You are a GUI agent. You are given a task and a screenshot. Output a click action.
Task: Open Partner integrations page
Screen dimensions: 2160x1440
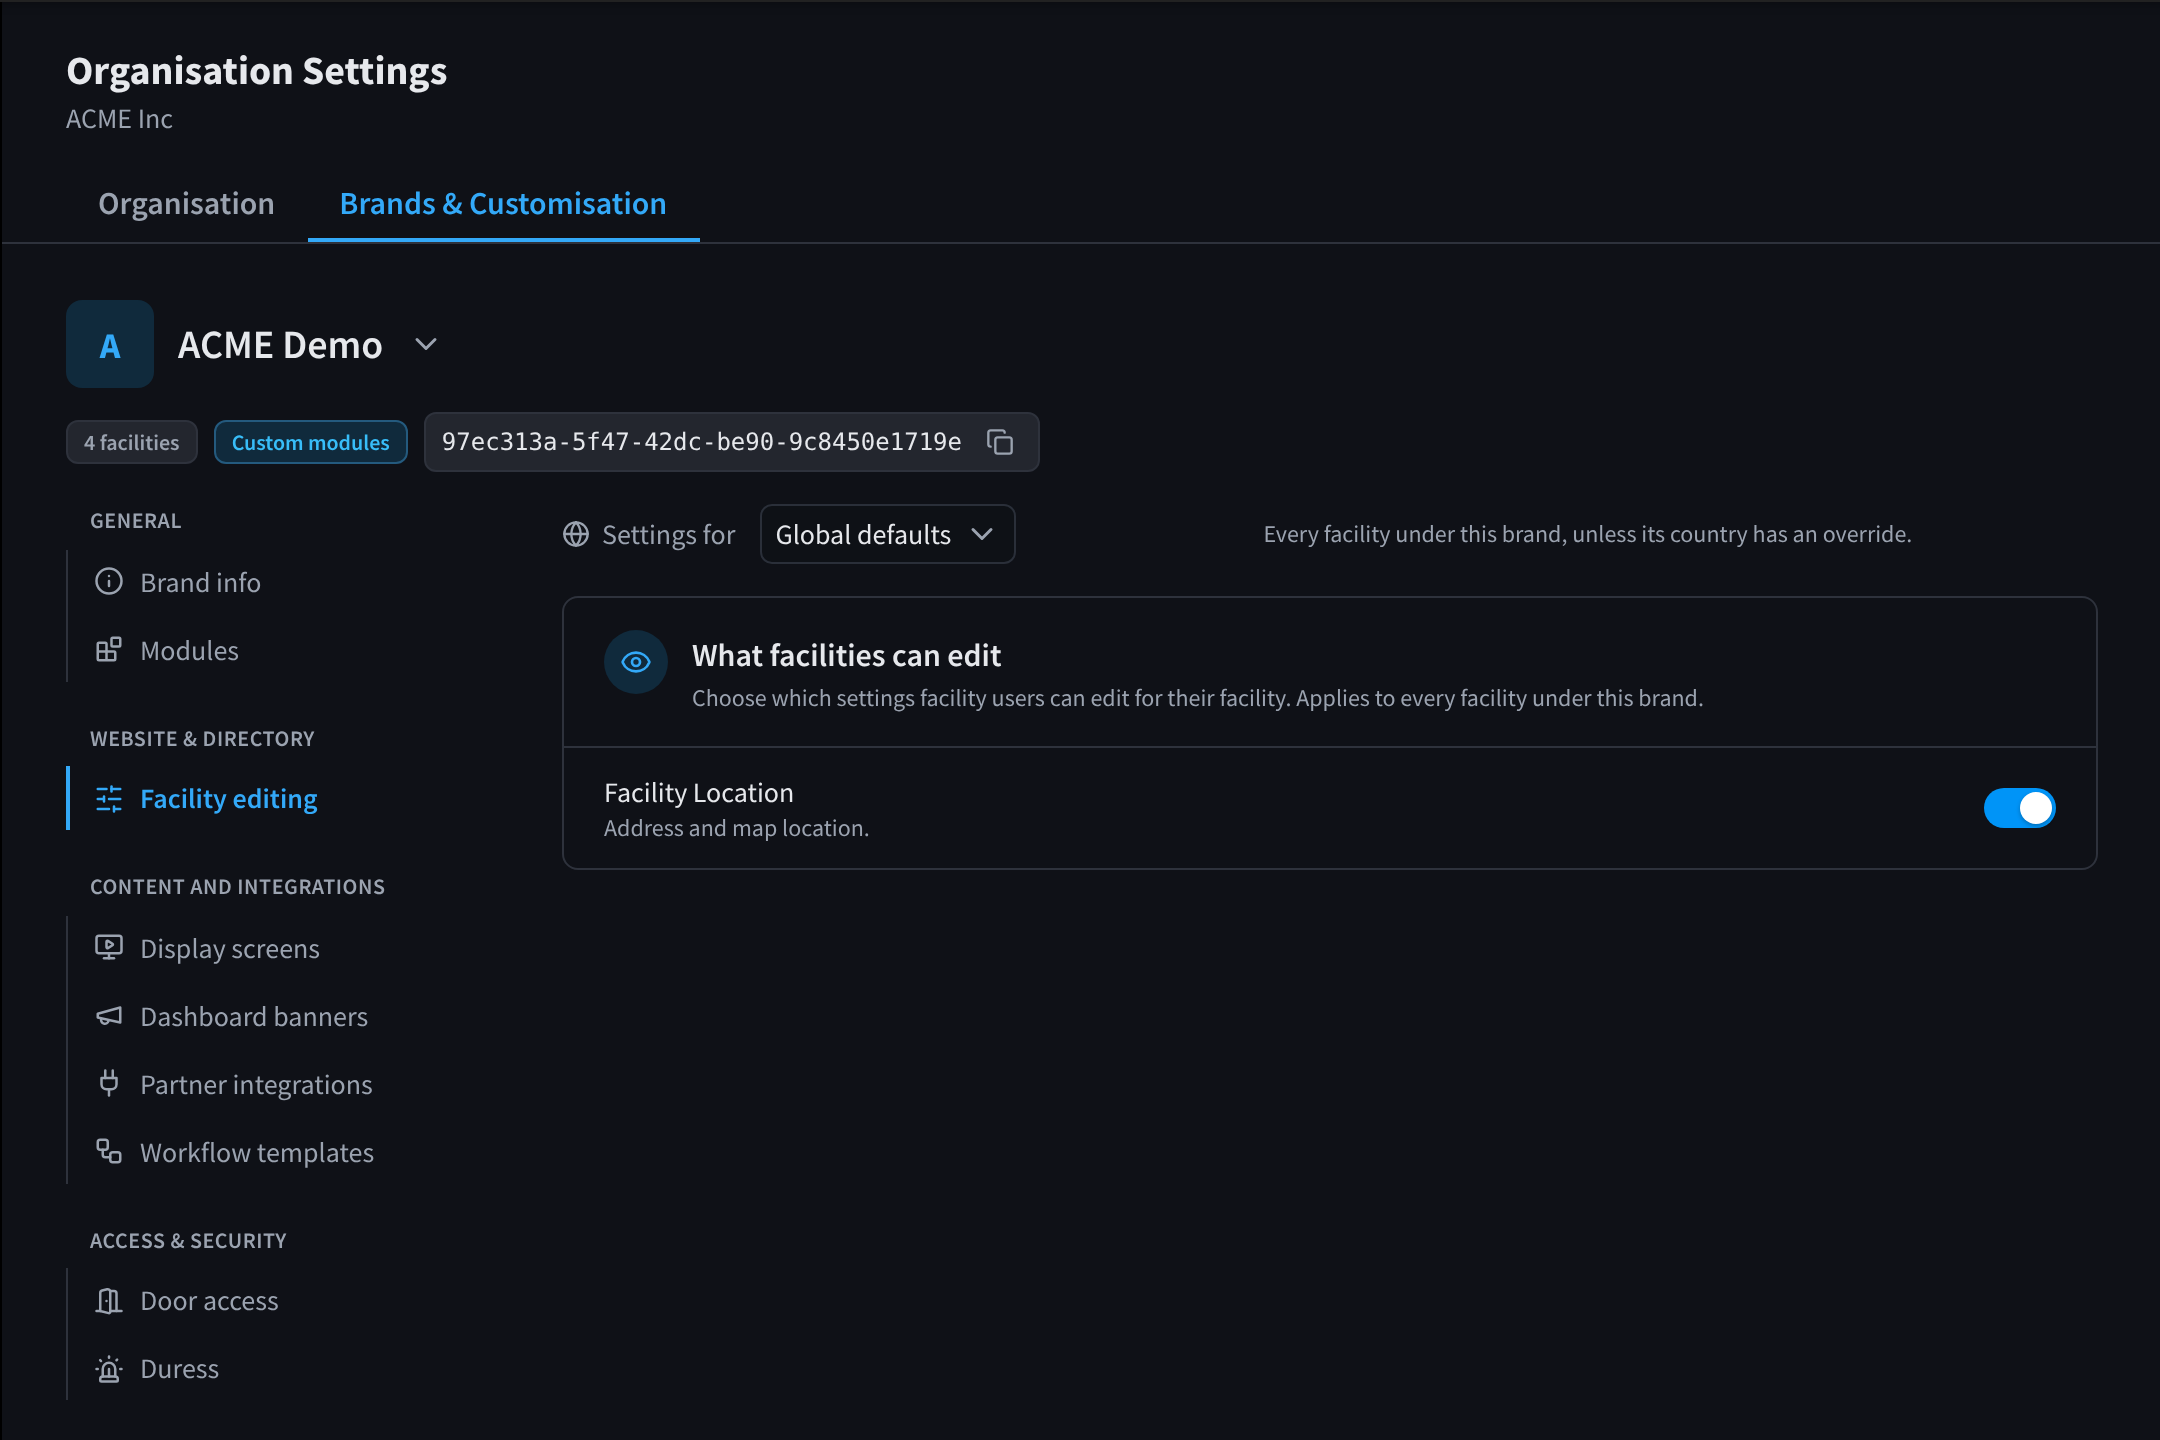[x=256, y=1084]
